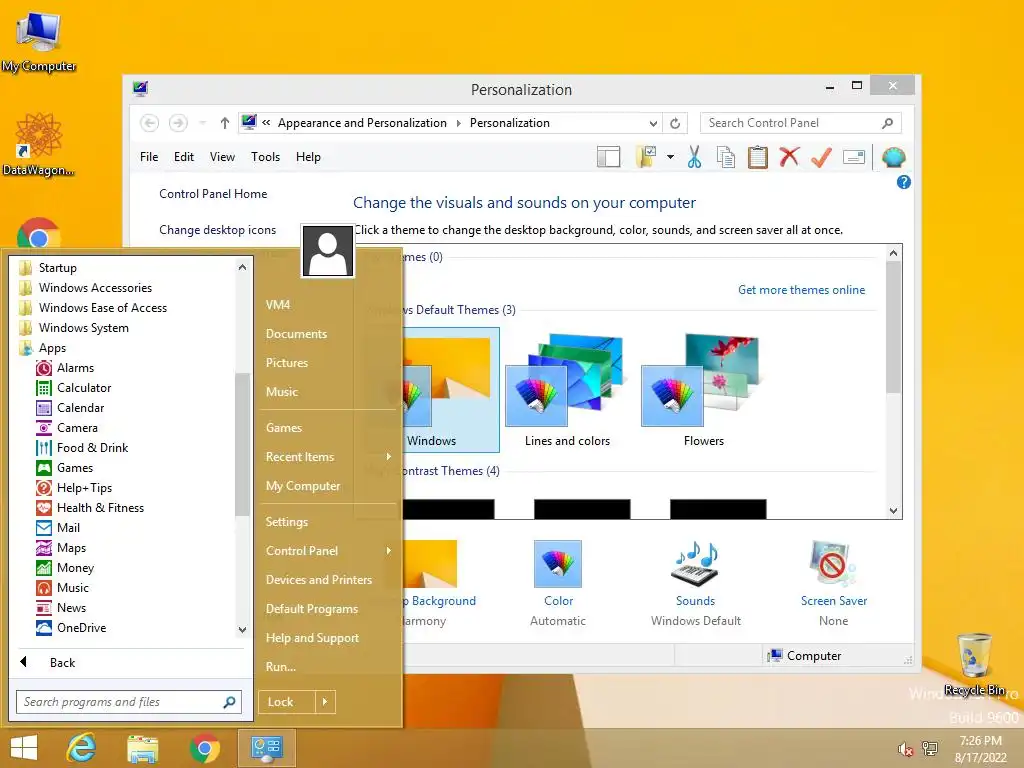Click the Paste clipboard toolbar icon
The height and width of the screenshot is (768, 1024).
758,157
